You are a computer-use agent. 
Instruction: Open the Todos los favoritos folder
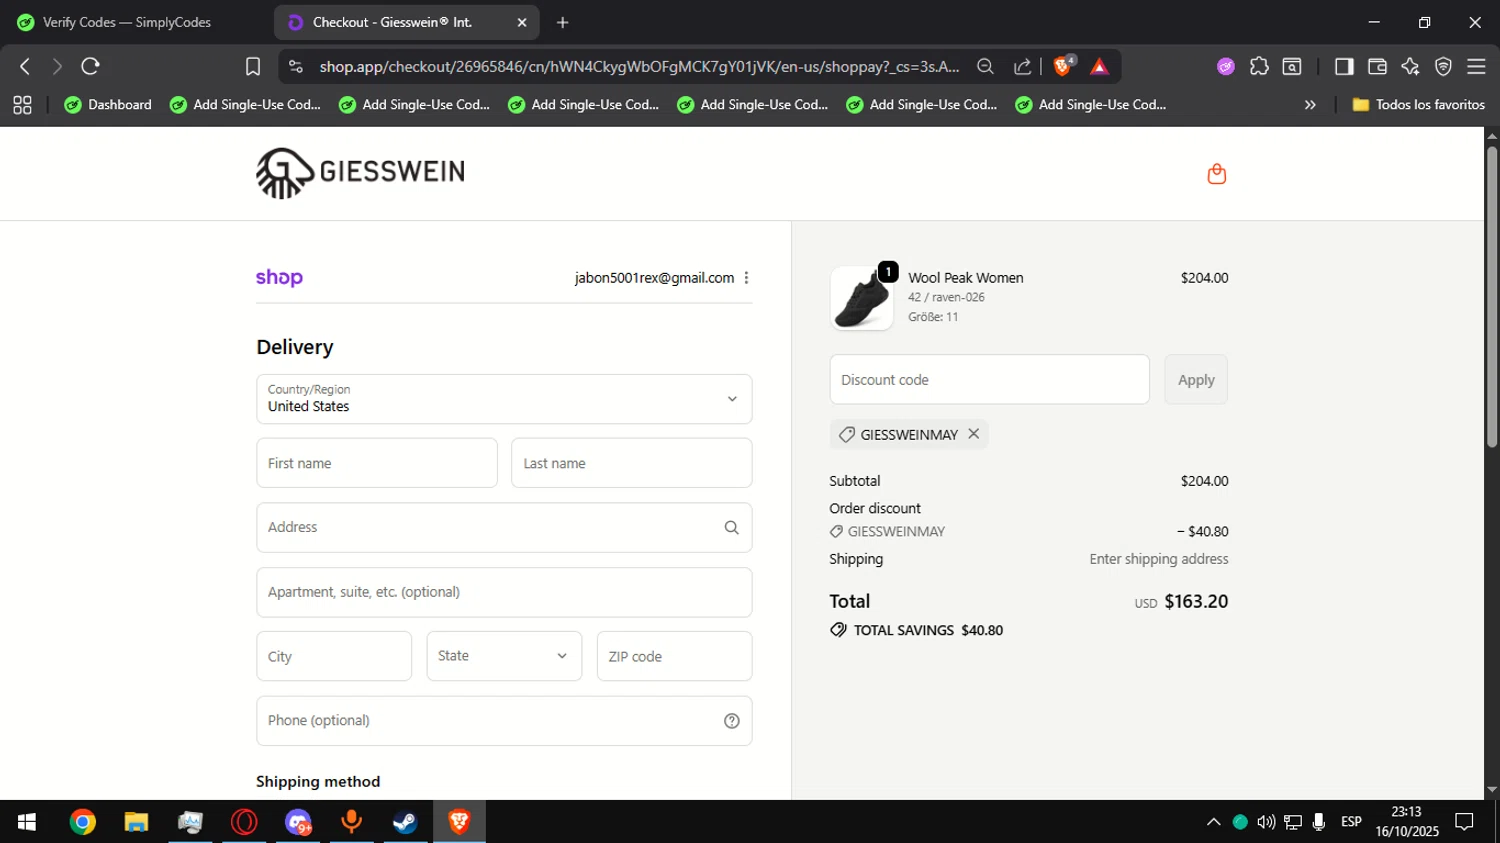click(x=1418, y=104)
